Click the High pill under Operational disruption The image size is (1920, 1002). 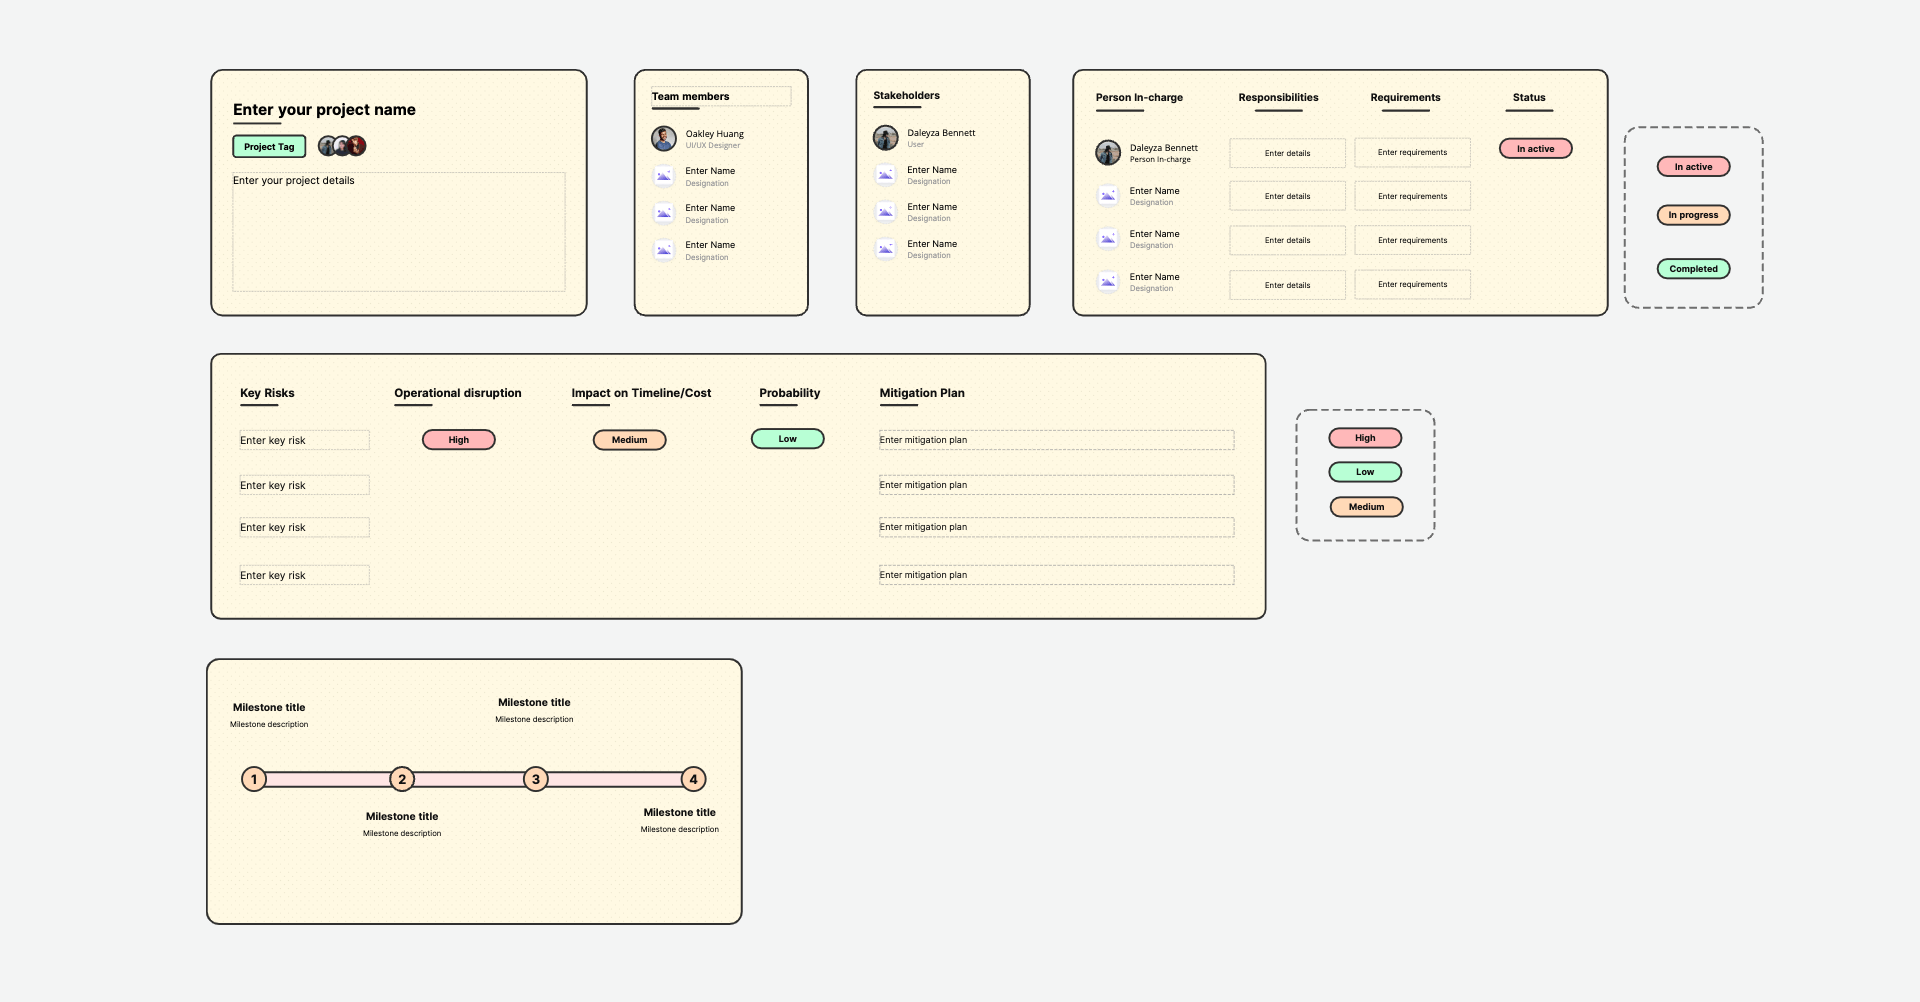tap(459, 440)
